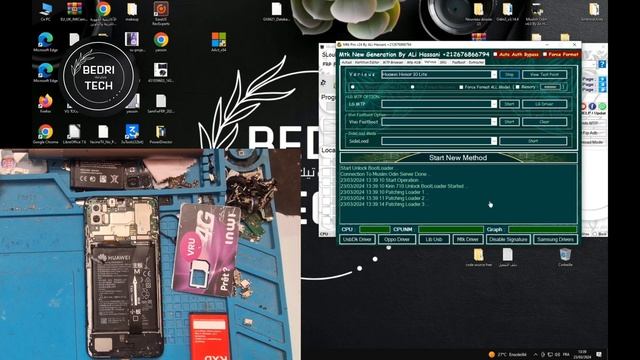Open the Firefox desktop shortcut
This screenshot has width=640, height=360.
click(45, 103)
